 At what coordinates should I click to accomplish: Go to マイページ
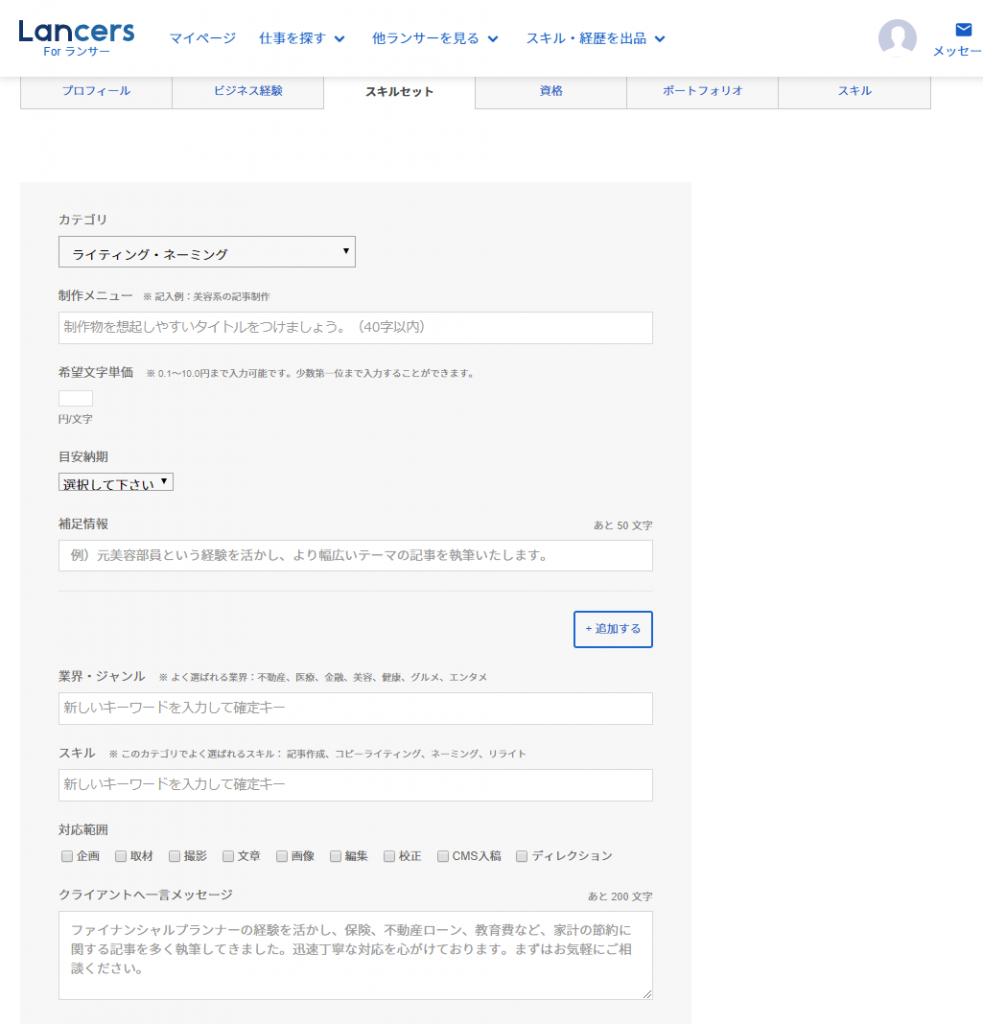coord(202,38)
